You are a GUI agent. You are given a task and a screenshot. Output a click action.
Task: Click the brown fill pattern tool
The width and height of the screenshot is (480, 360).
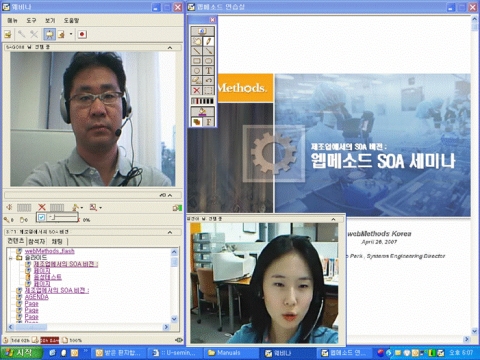[197, 122]
